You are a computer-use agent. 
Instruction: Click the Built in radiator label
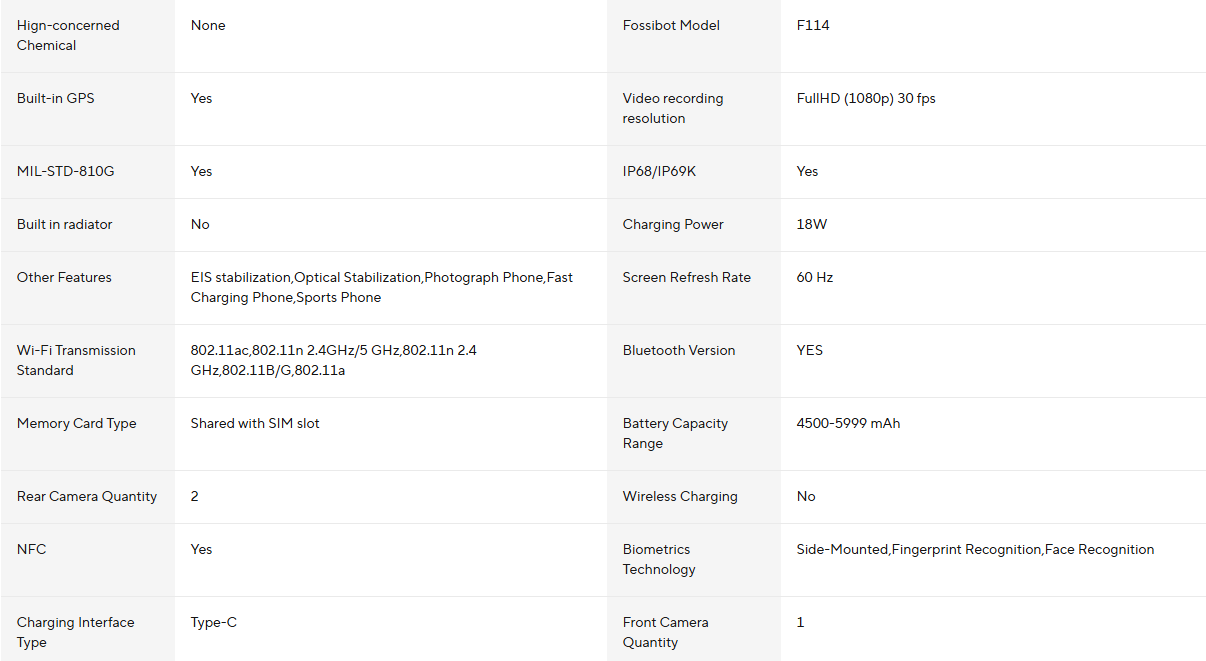click(x=65, y=225)
